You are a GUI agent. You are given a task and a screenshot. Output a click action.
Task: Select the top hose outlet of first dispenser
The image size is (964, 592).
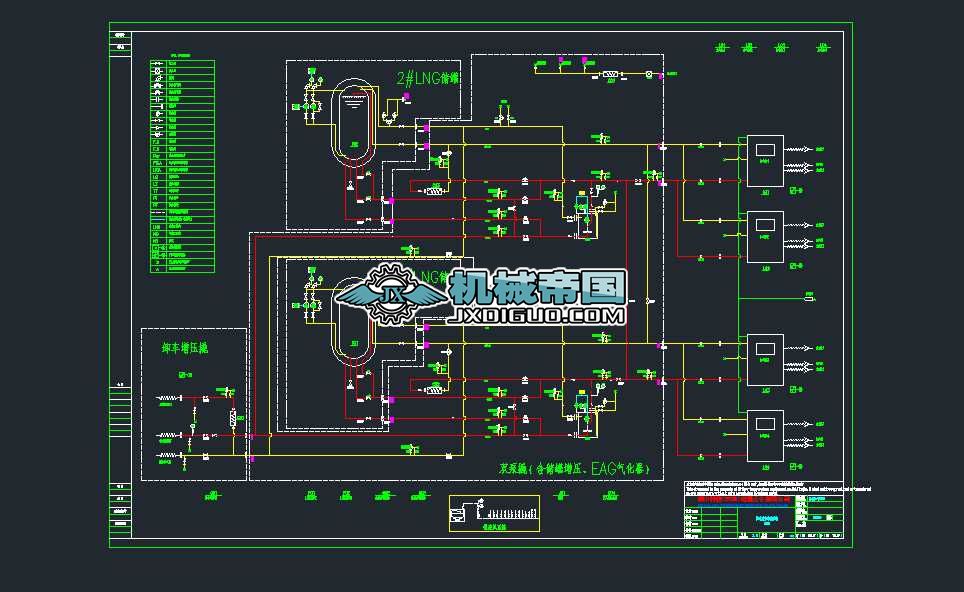(x=799, y=149)
